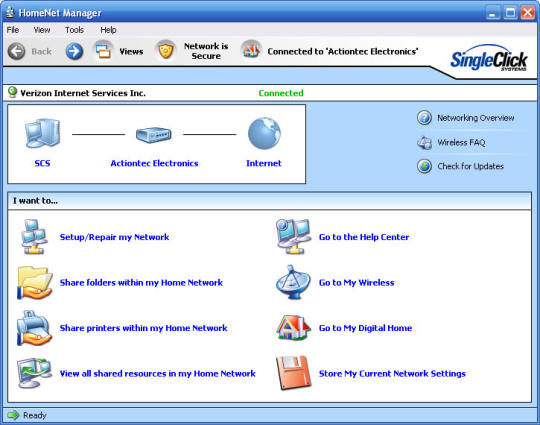This screenshot has width=540, height=425.
Task: Click the Help Center computers icon
Action: pyautogui.click(x=293, y=237)
